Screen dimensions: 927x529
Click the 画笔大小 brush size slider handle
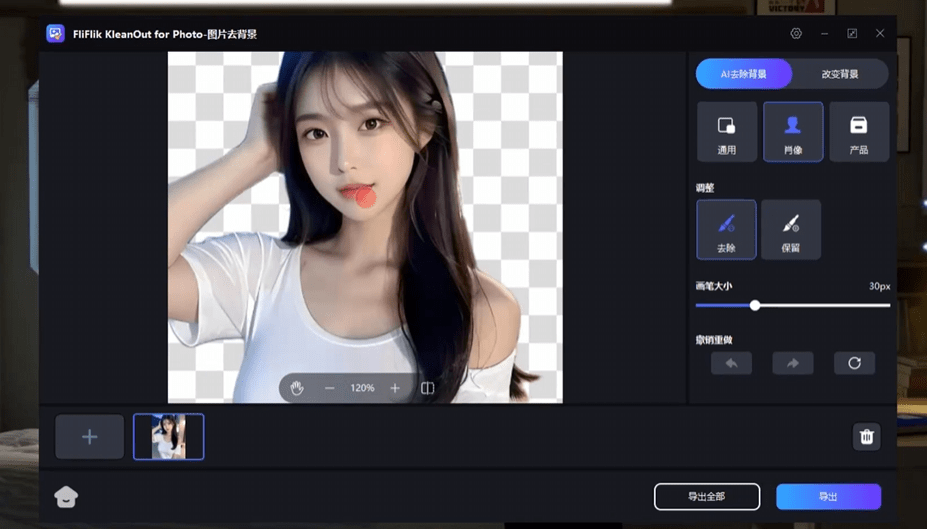tap(755, 305)
